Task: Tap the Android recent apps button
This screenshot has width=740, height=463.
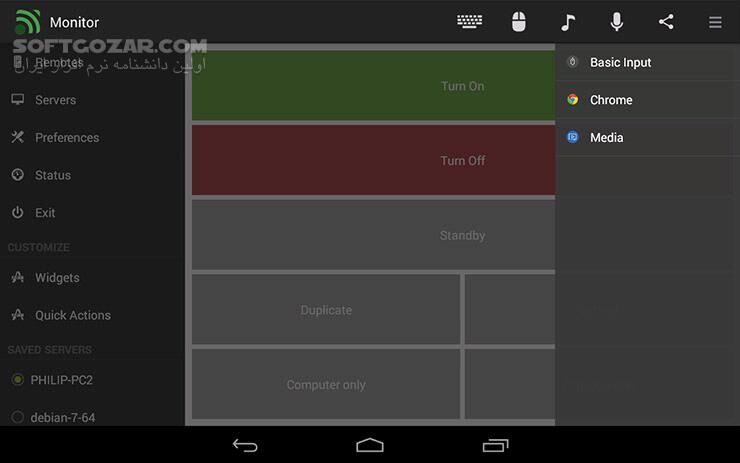Action: tap(495, 445)
